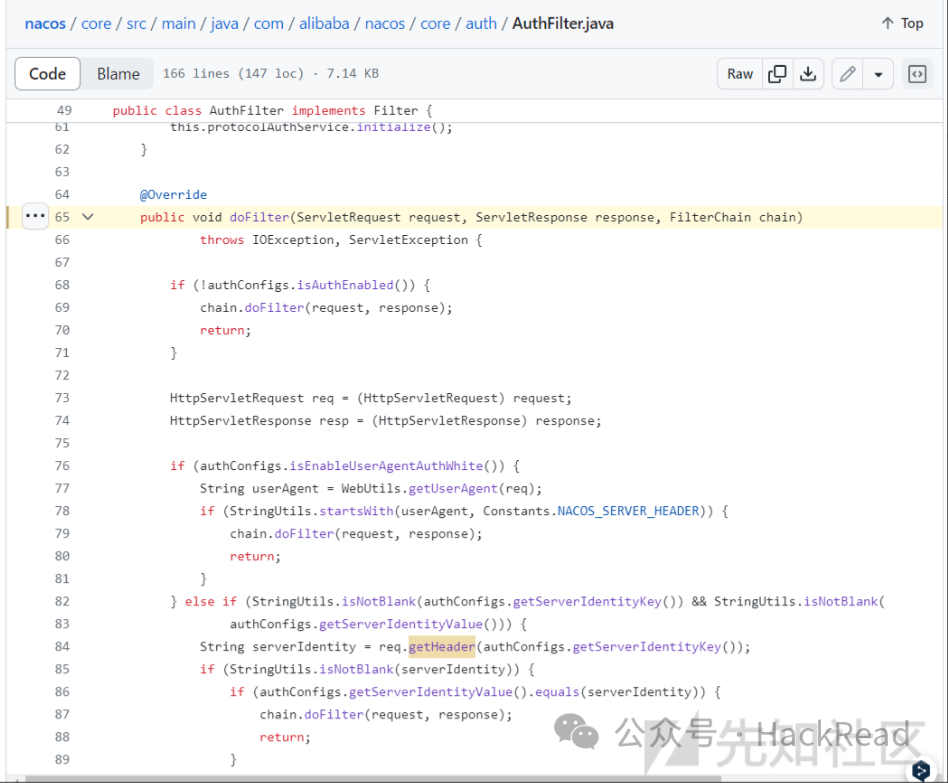Click floating assistant icon at bottom right
Viewport: 948px width, 783px height.
[x=921, y=770]
